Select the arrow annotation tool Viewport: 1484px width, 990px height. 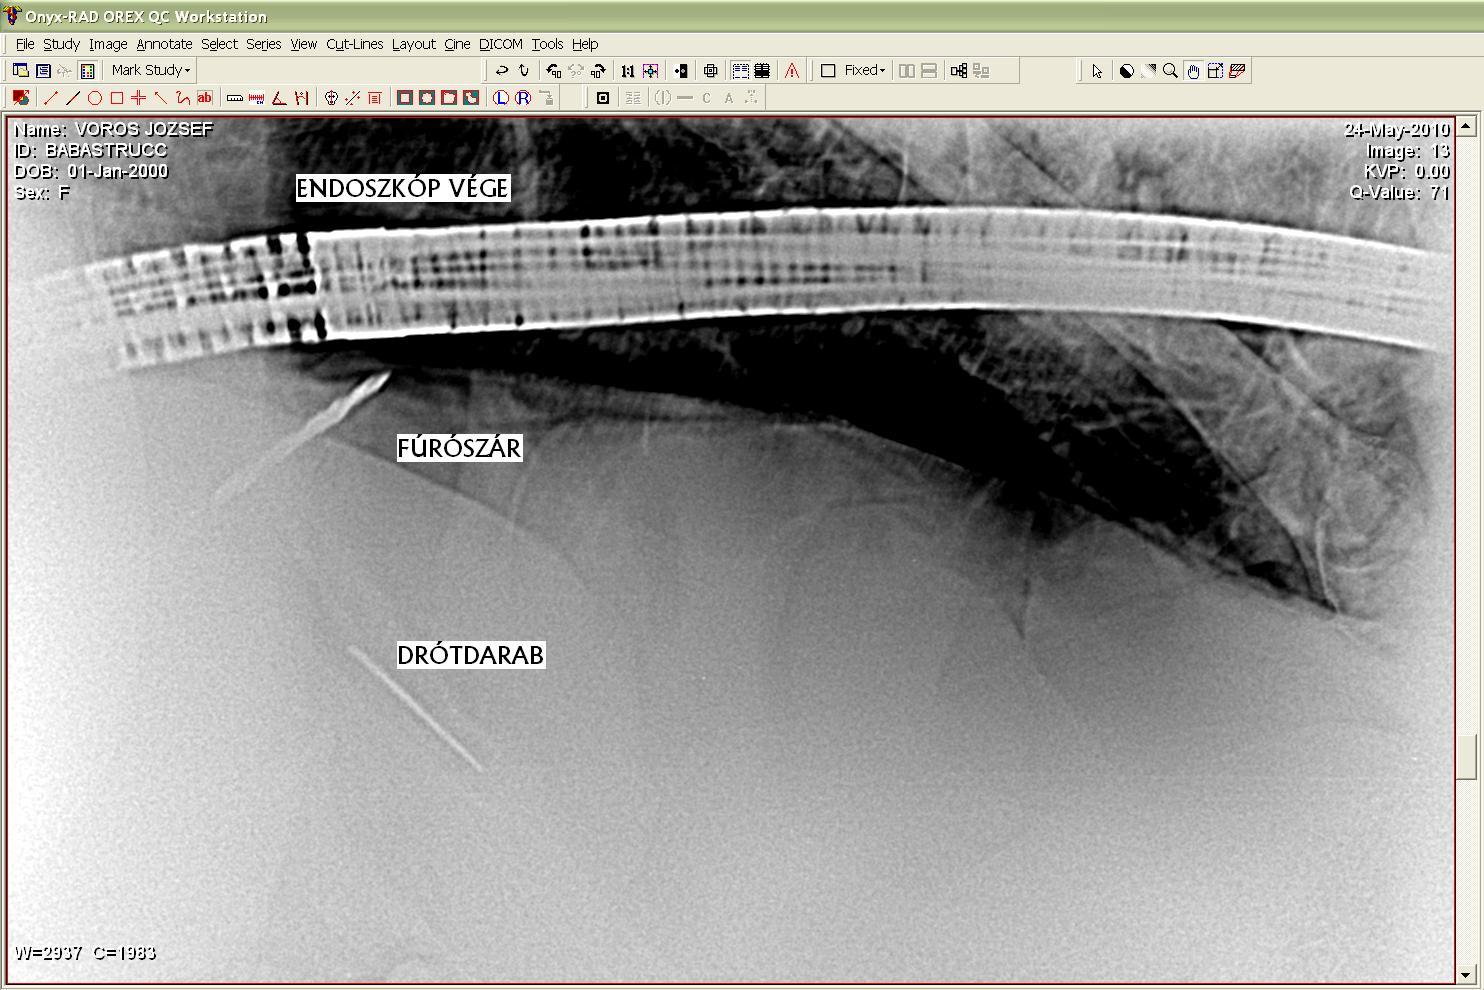[x=160, y=98]
